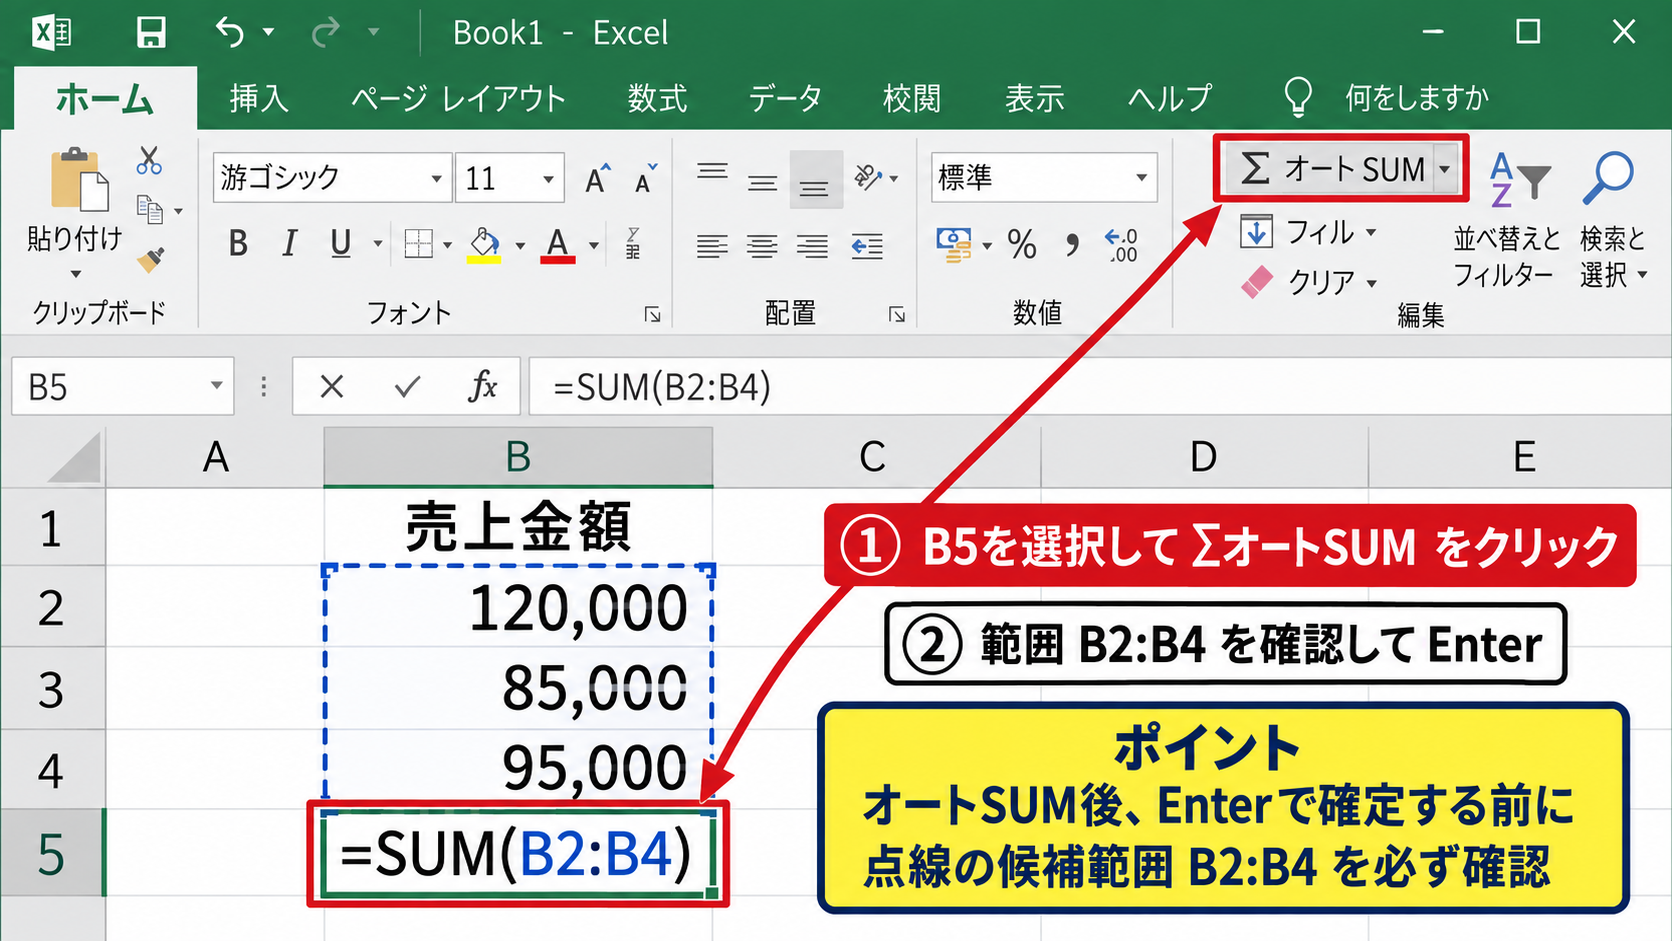The width and height of the screenshot is (1672, 941).
Task: Switch to the 校閲 tab
Action: [x=911, y=98]
